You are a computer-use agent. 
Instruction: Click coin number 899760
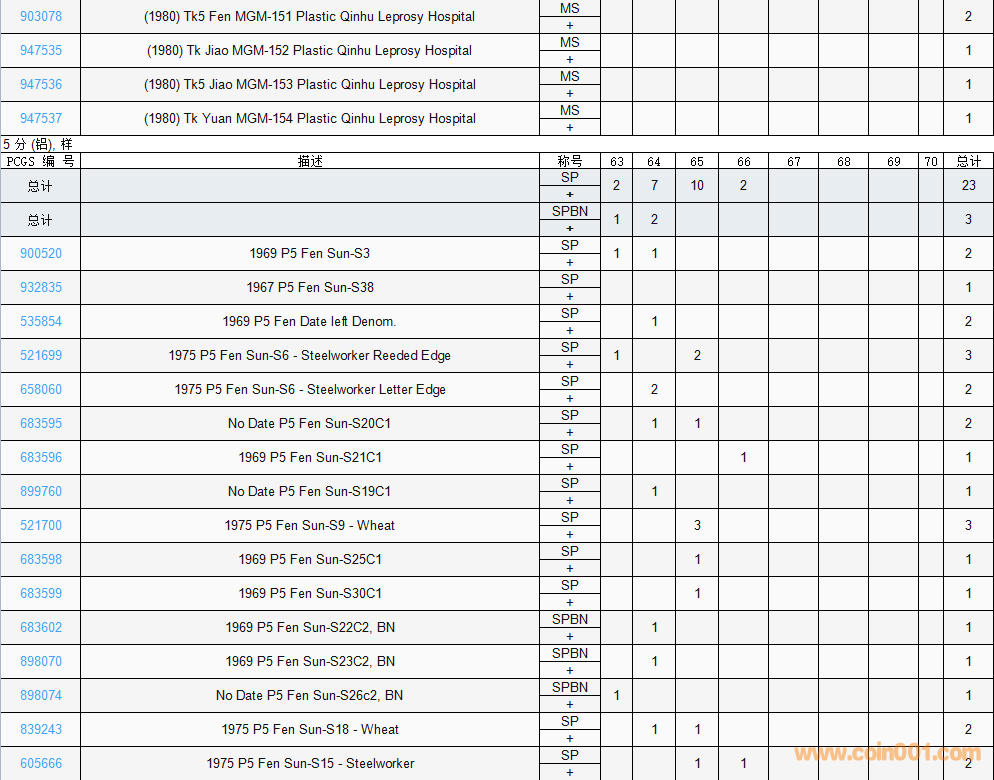41,492
